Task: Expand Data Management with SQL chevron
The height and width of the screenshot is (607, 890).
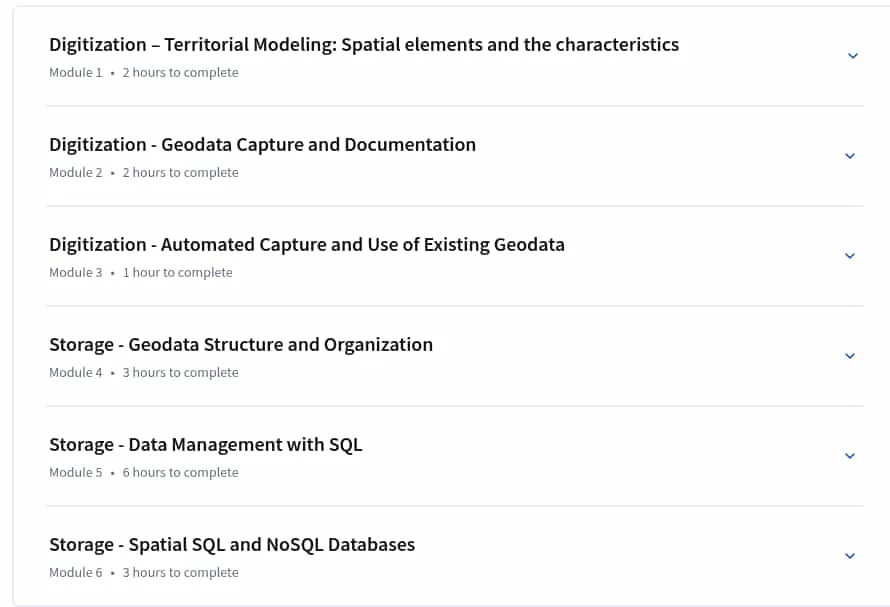Action: tap(850, 455)
